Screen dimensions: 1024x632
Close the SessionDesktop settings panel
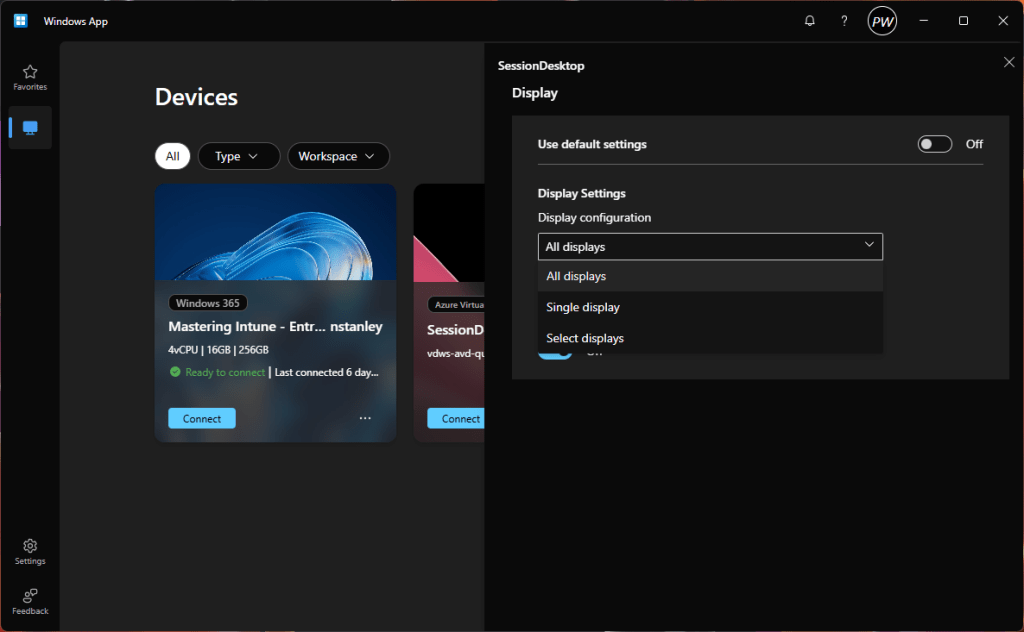tap(1008, 63)
